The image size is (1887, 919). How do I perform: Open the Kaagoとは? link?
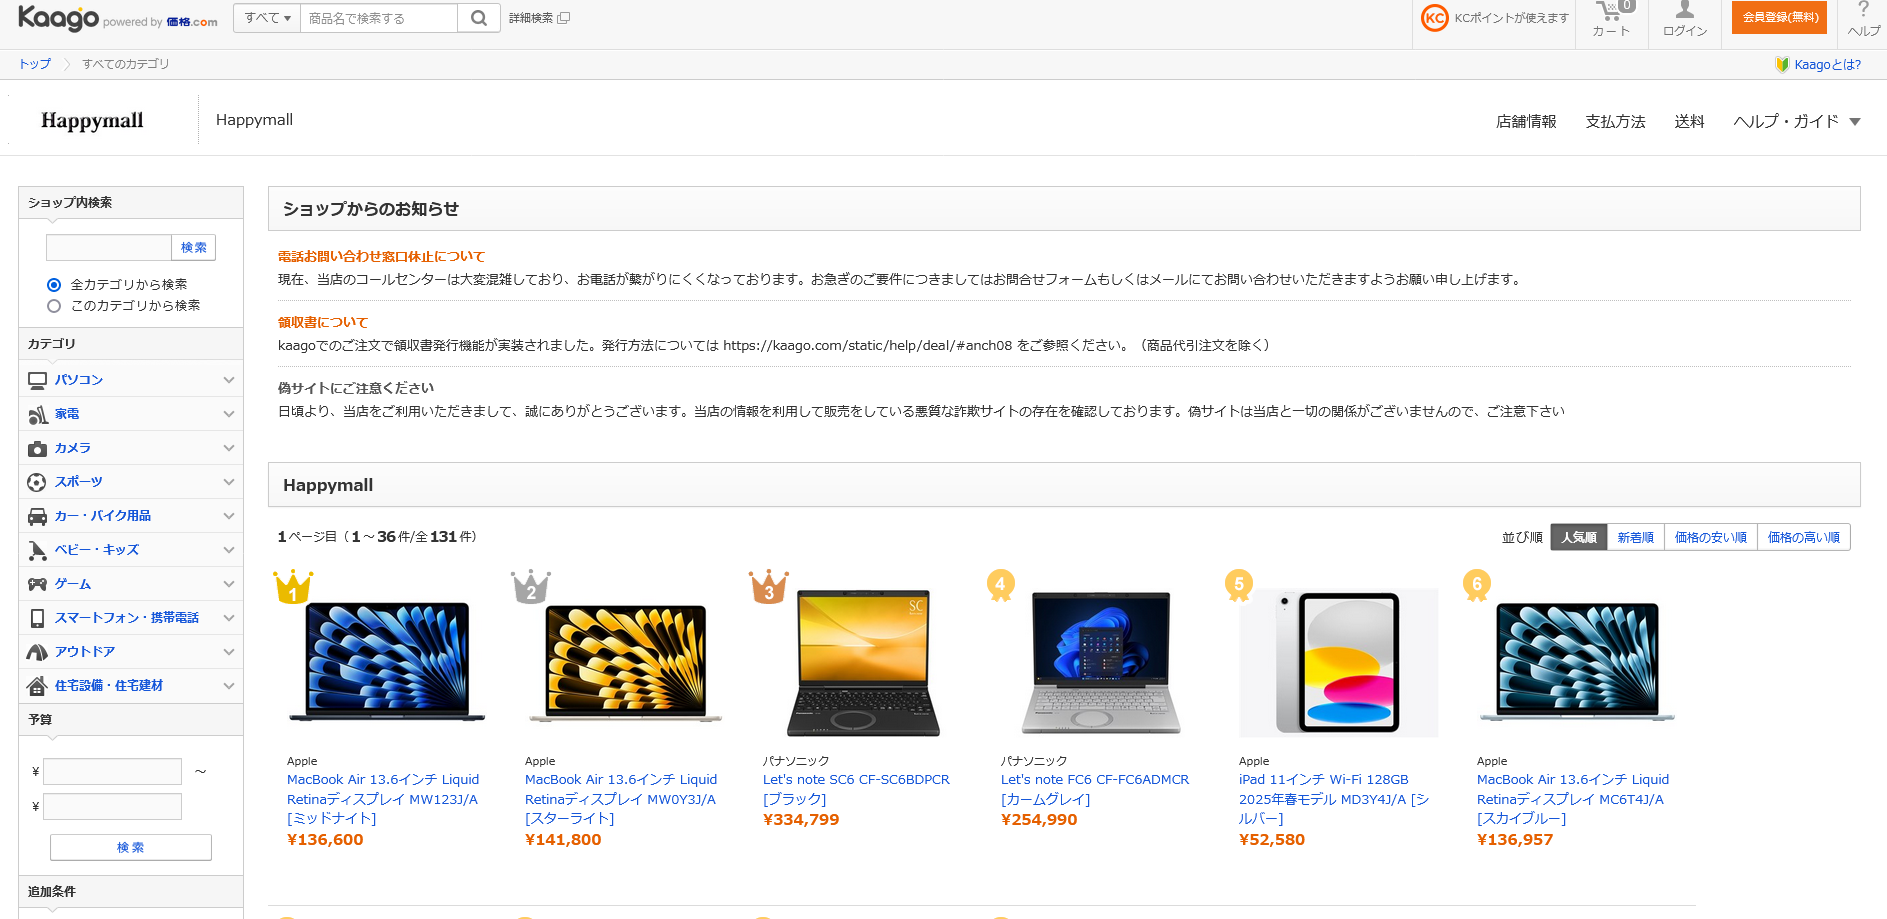click(x=1828, y=64)
